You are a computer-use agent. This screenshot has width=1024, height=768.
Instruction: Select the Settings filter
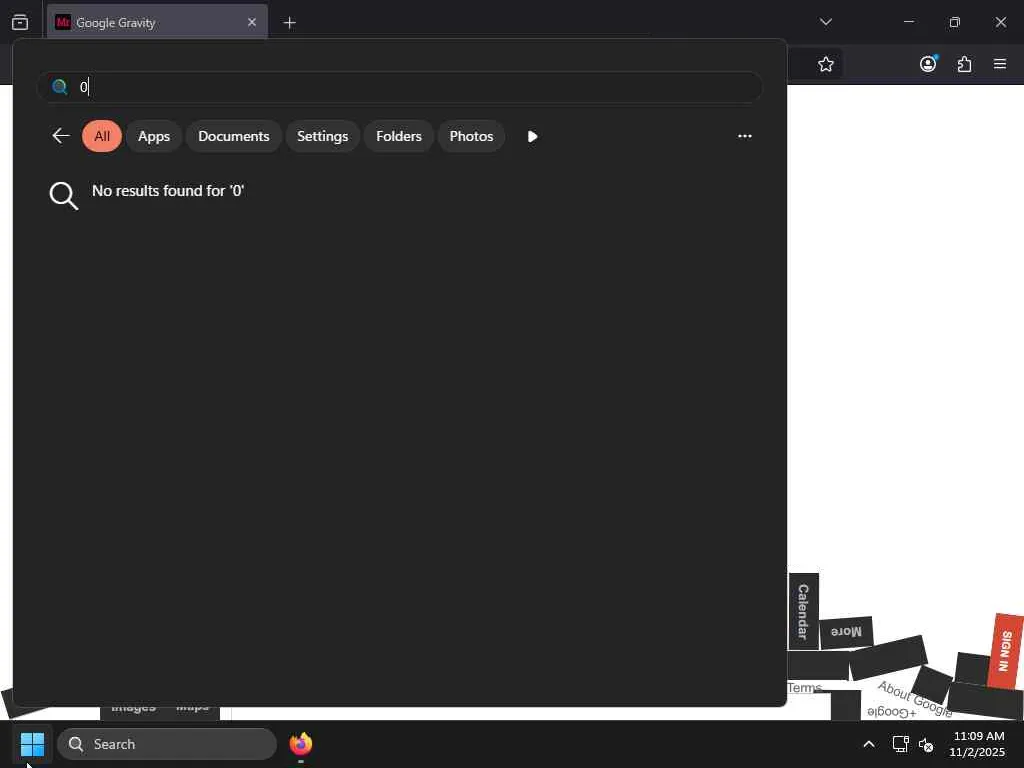click(x=323, y=136)
